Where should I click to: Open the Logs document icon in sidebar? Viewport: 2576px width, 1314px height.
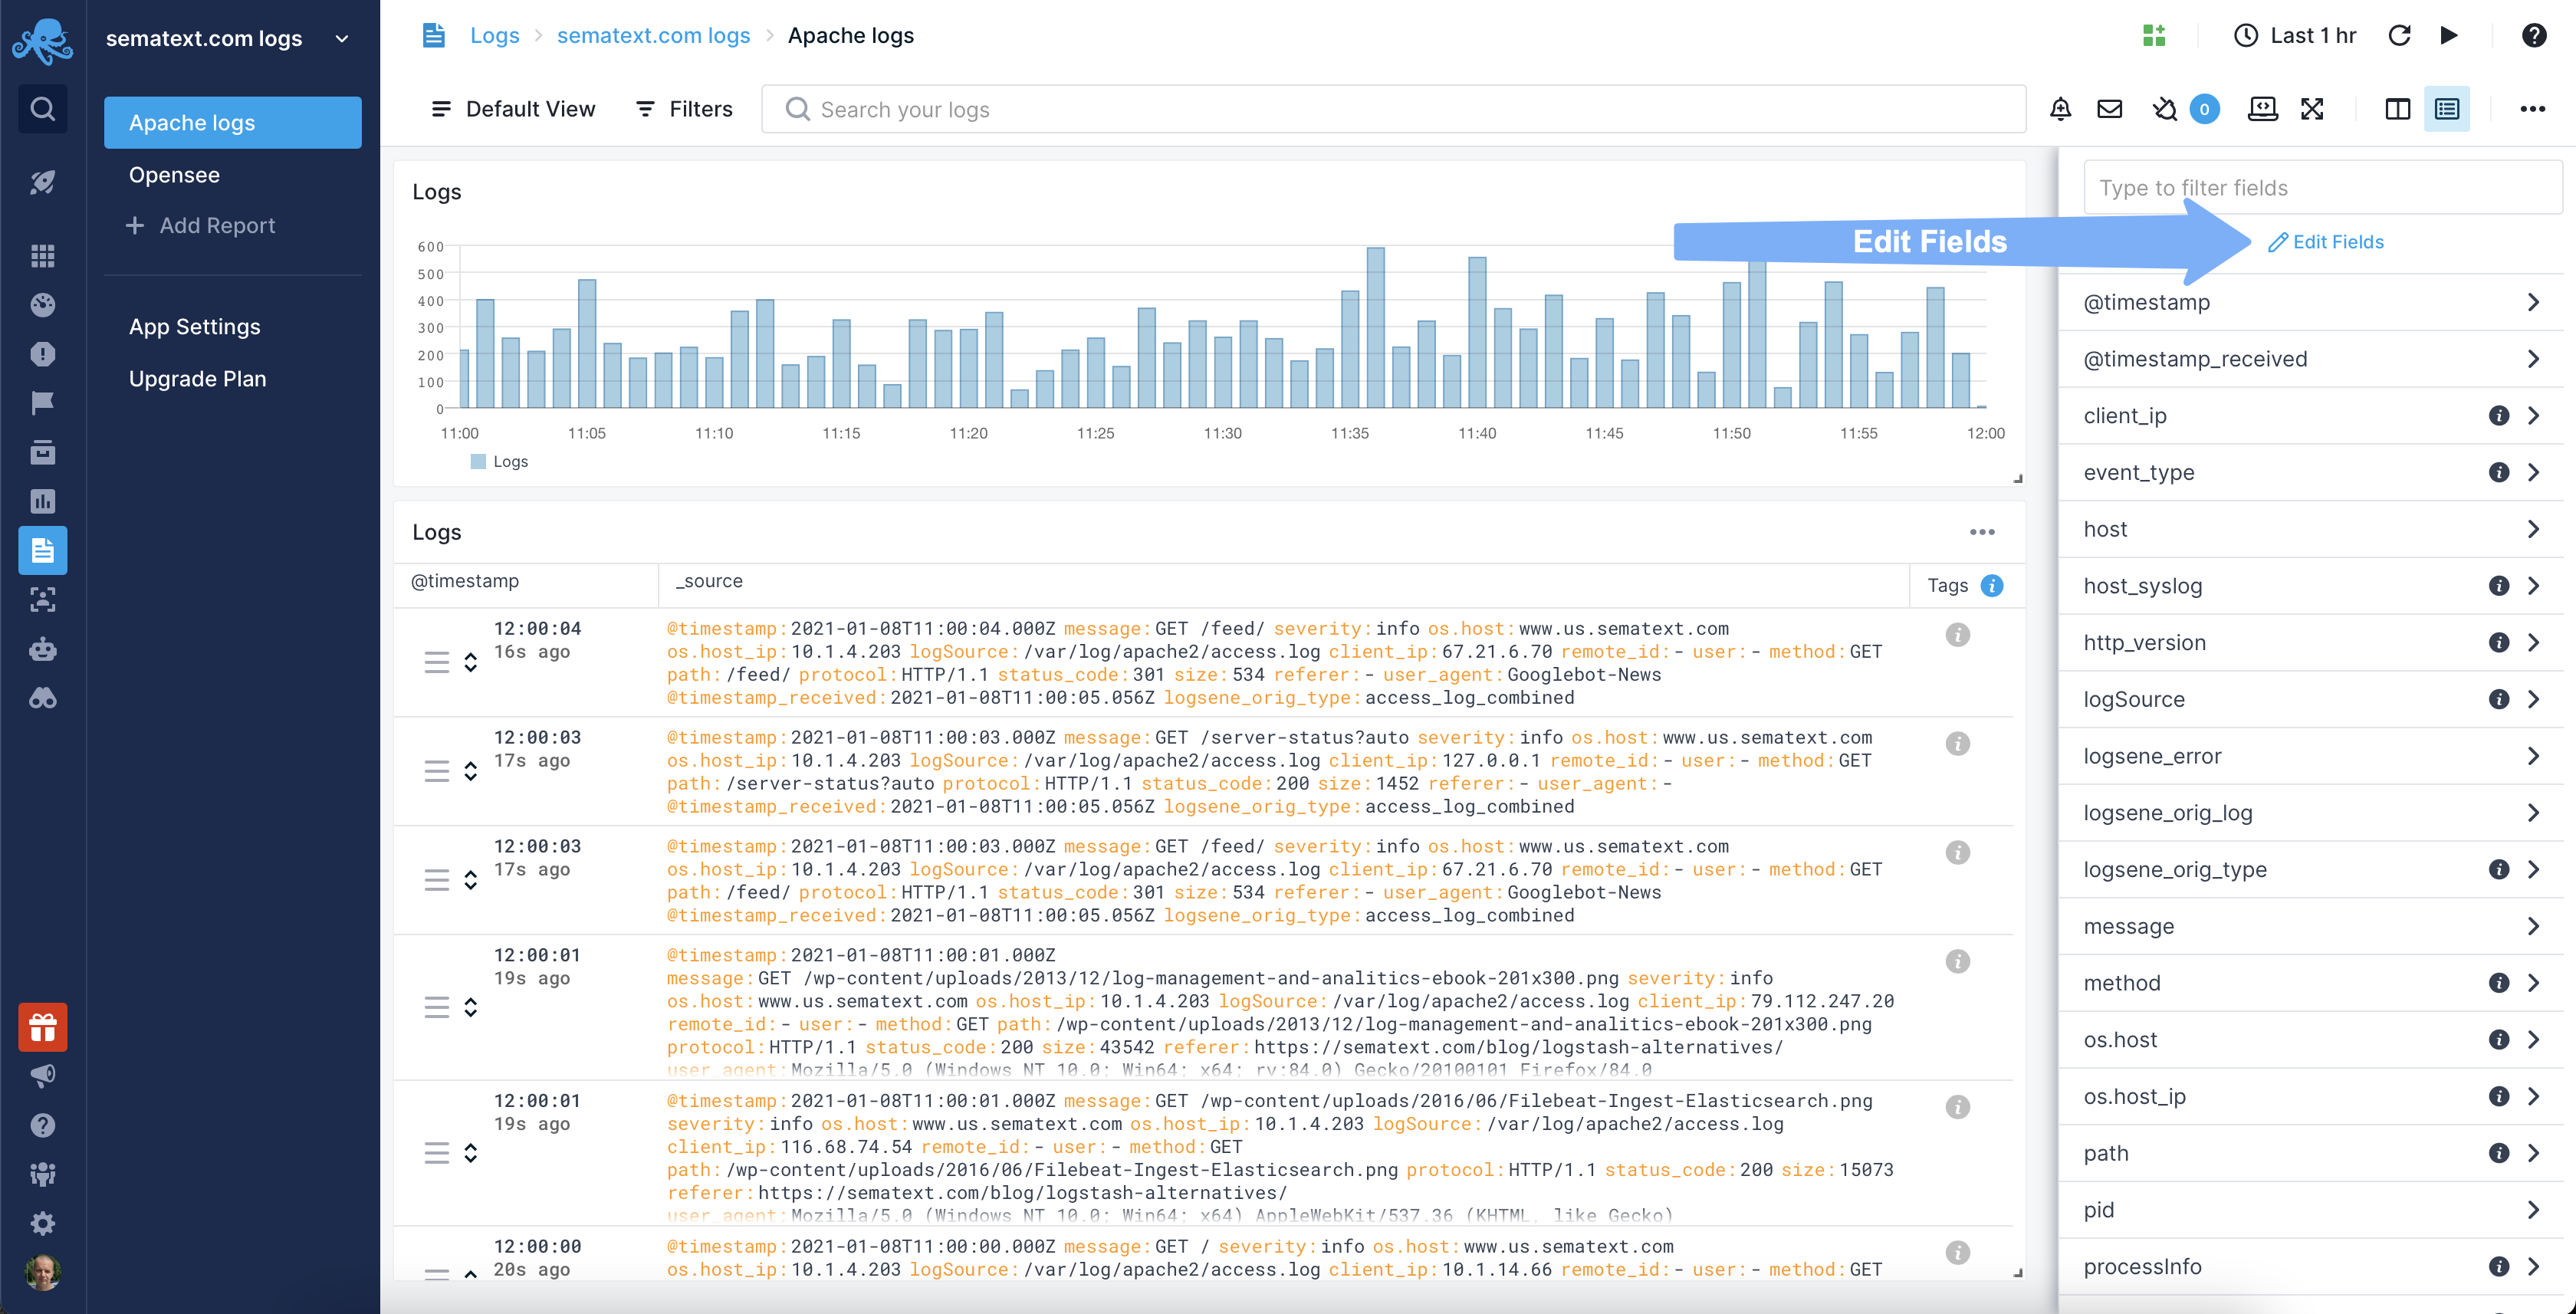[x=42, y=550]
